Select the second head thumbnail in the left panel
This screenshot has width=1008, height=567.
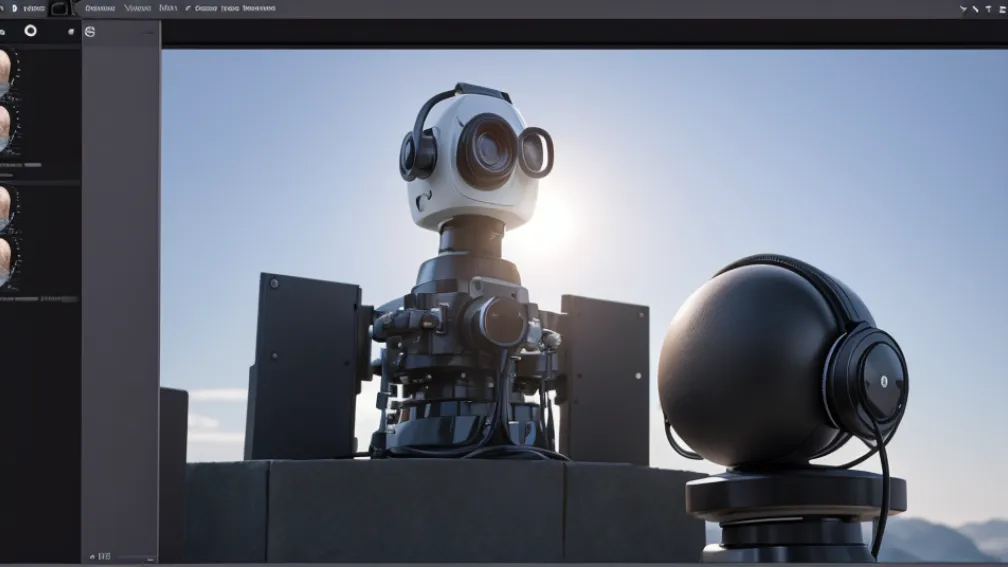[6, 129]
